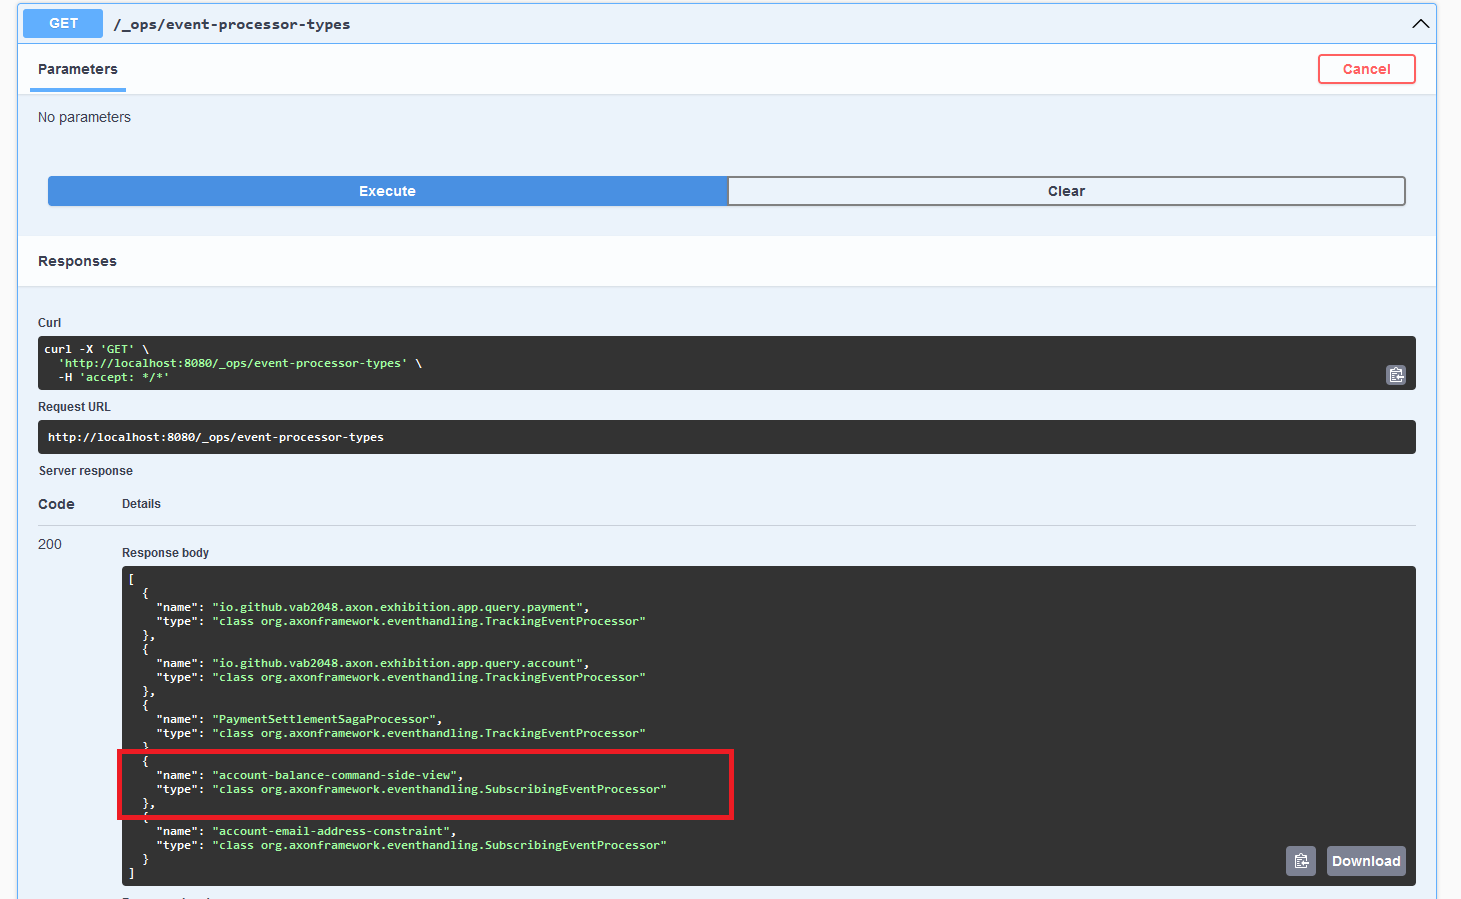Image resolution: width=1461 pixels, height=899 pixels.
Task: Execute the GET request
Action: 387,191
